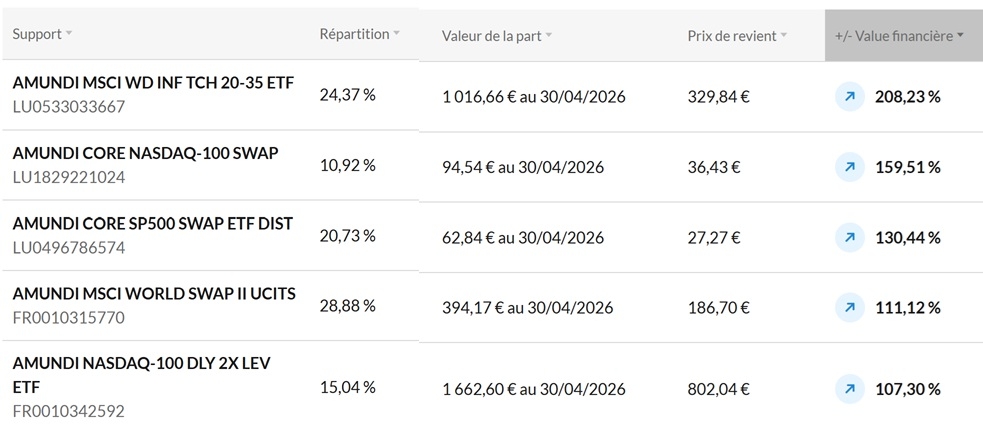Sort by Répartition column arrow

tap(396, 34)
